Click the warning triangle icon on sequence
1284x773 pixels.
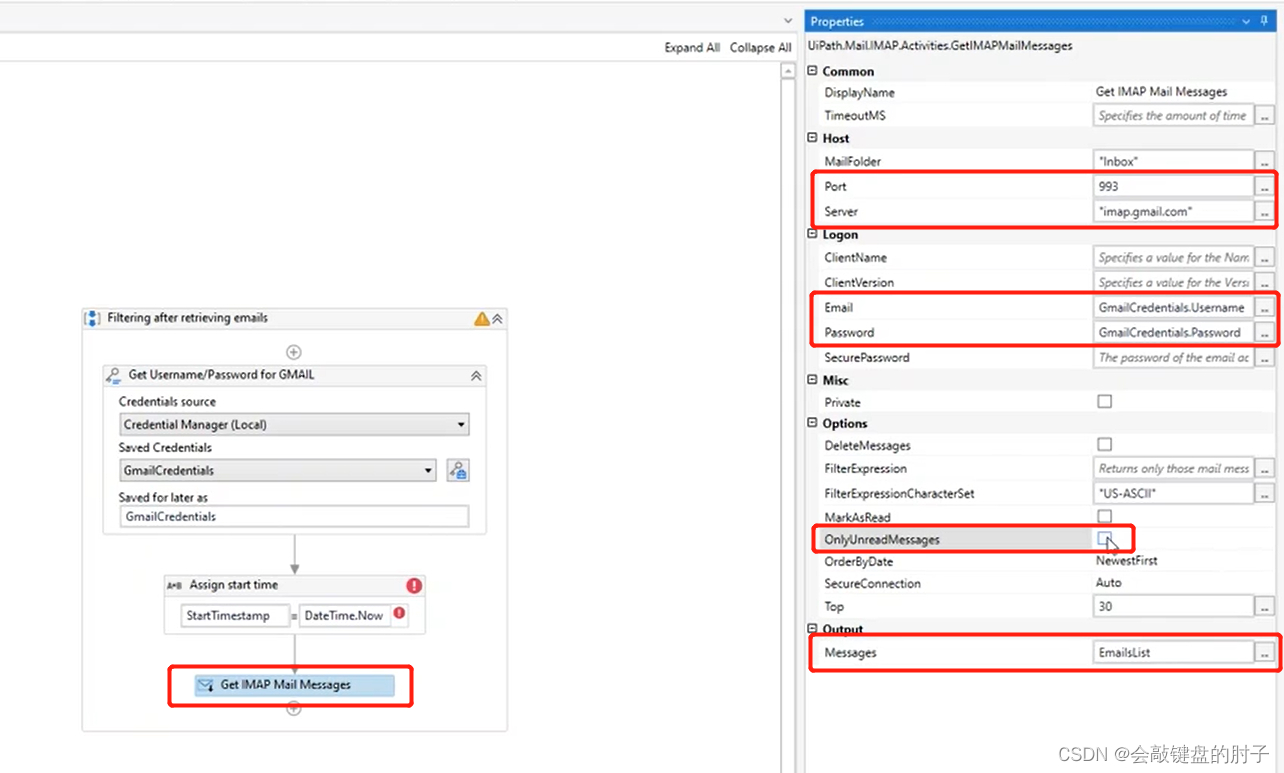[482, 318]
